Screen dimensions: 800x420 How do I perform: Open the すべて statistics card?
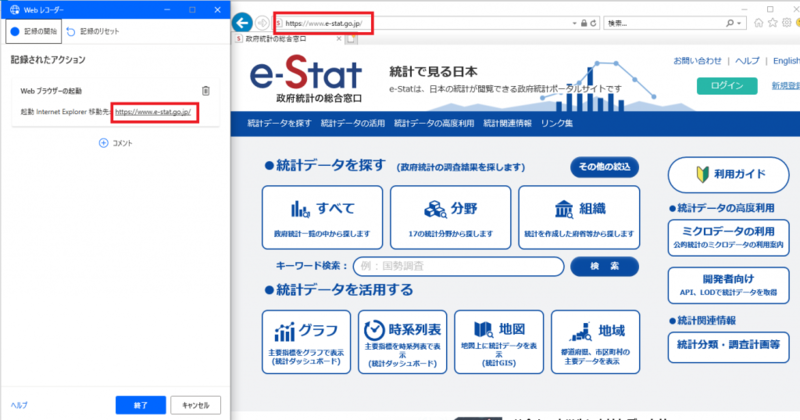pos(322,217)
